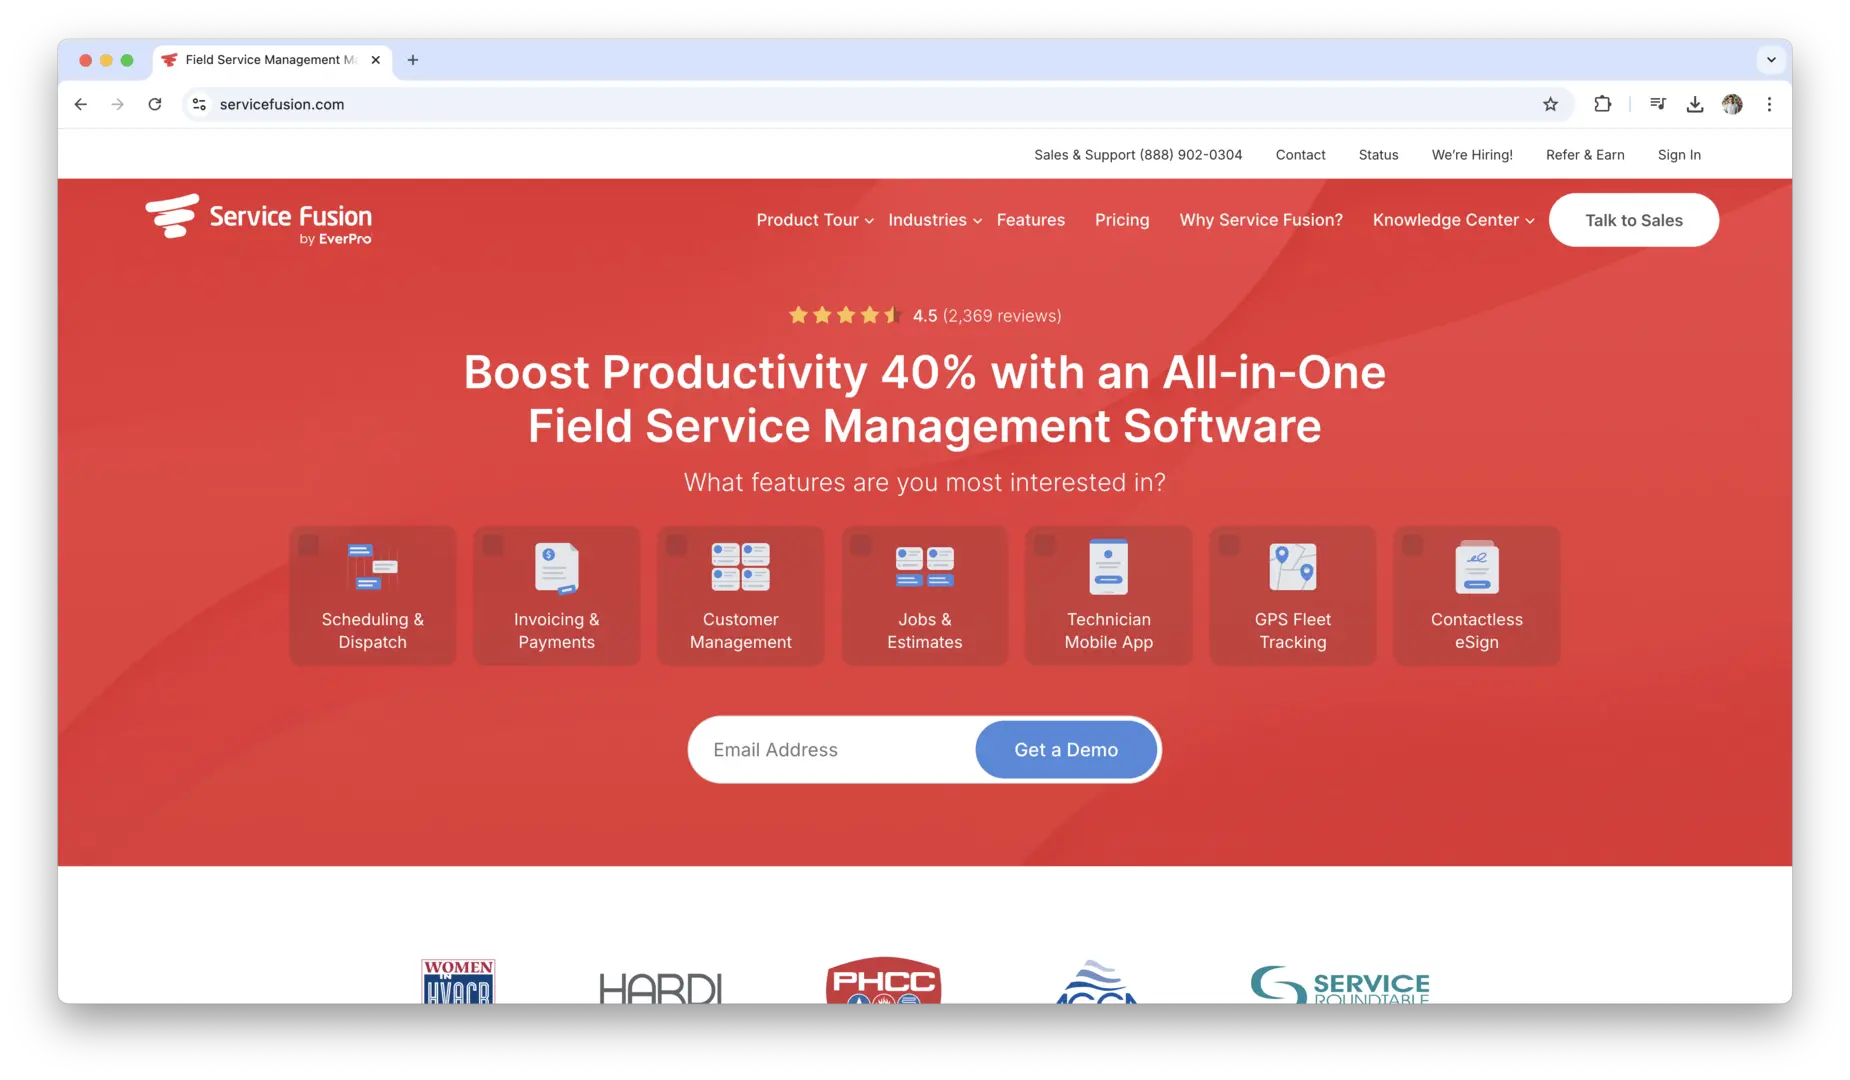Go forward in browser history
Screen dimensions: 1850x1080
coord(118,104)
